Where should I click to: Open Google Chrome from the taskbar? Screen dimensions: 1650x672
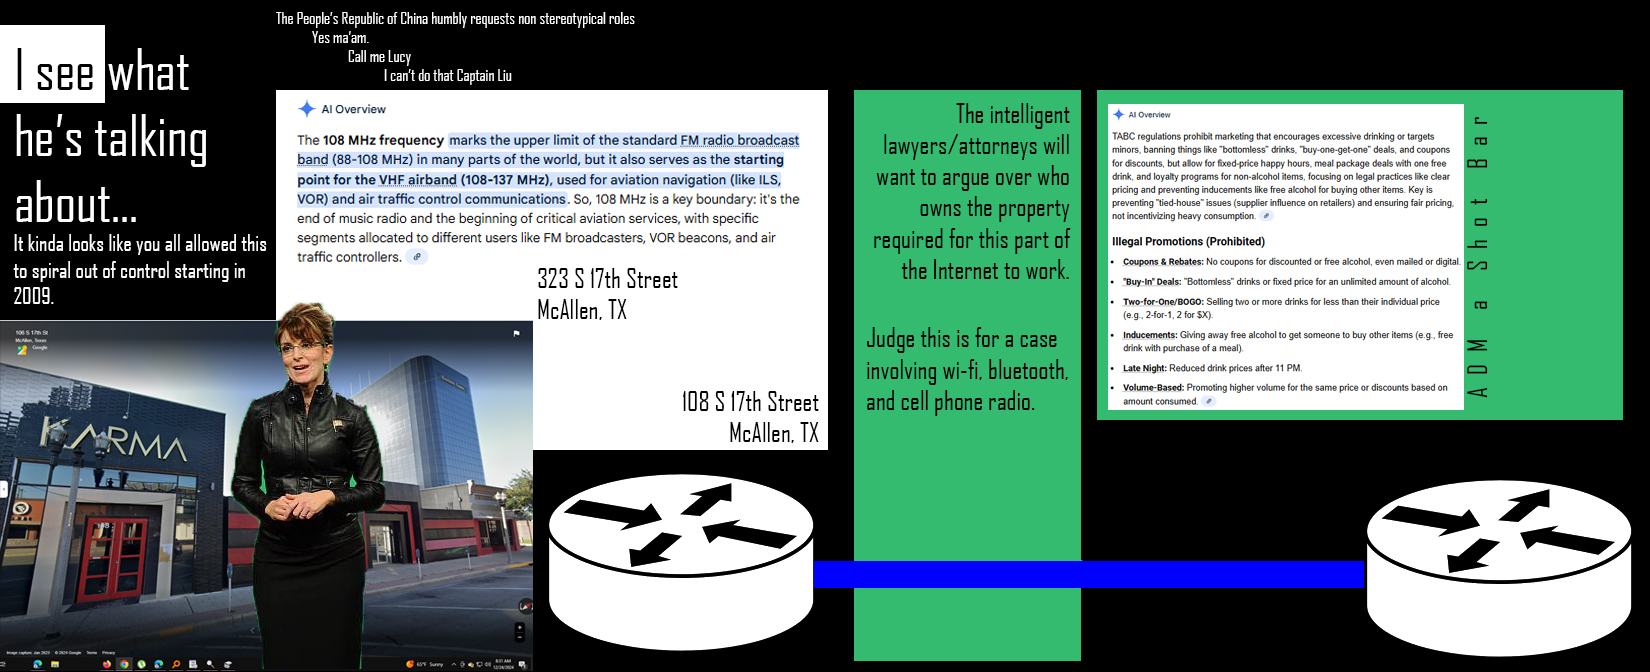click(124, 664)
